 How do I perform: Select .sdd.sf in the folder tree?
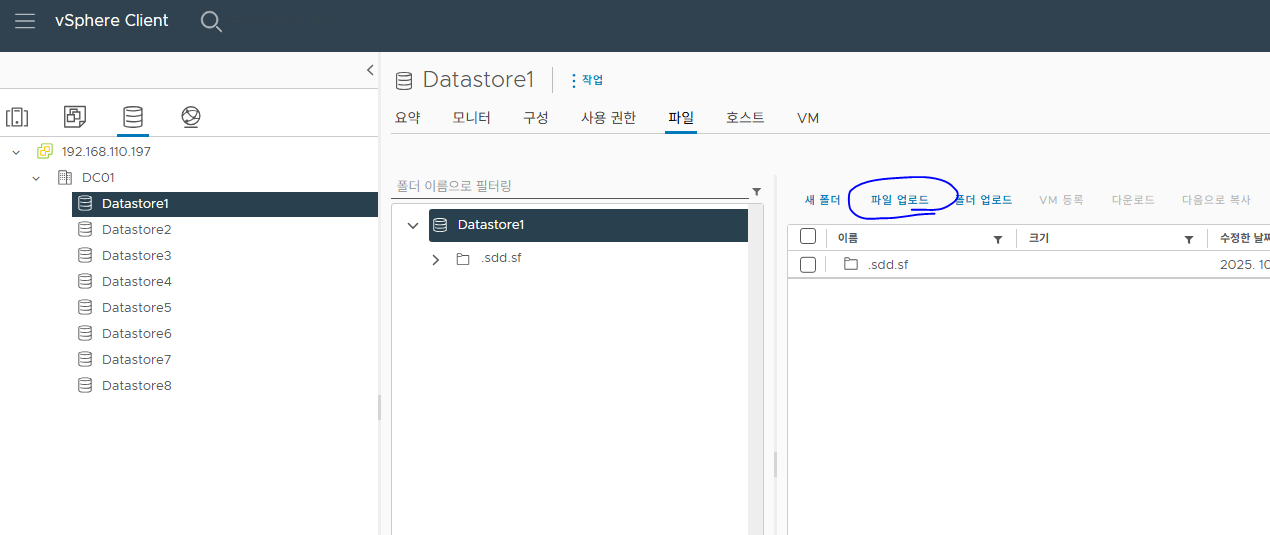pos(501,259)
